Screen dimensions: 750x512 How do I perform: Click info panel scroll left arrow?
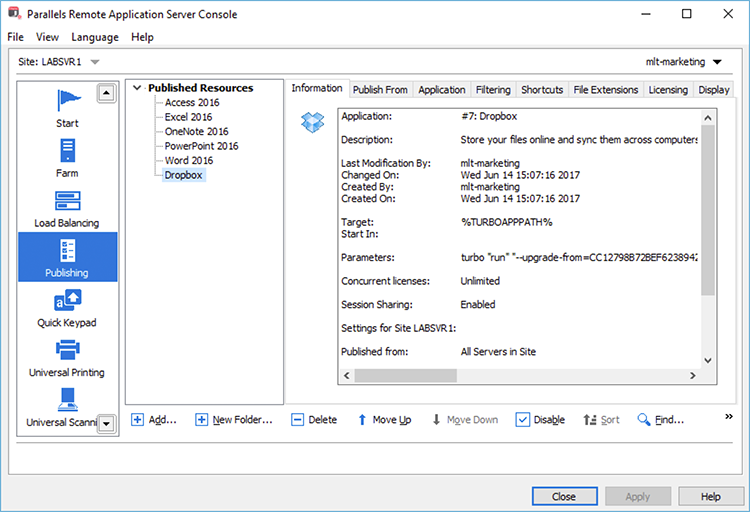[347, 376]
